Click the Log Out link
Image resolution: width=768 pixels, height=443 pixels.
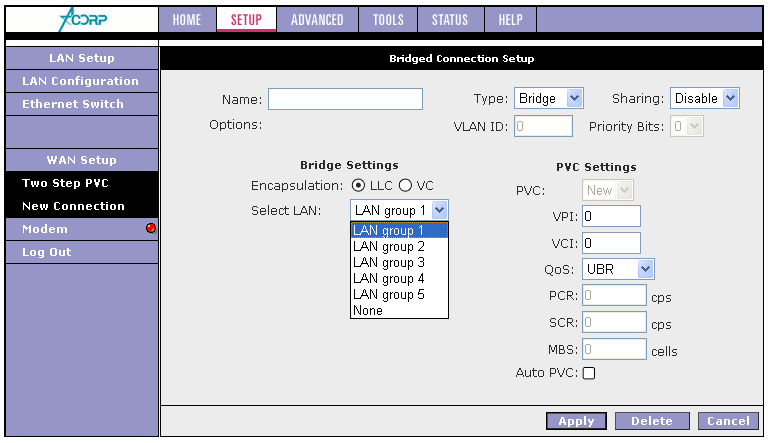click(x=47, y=252)
